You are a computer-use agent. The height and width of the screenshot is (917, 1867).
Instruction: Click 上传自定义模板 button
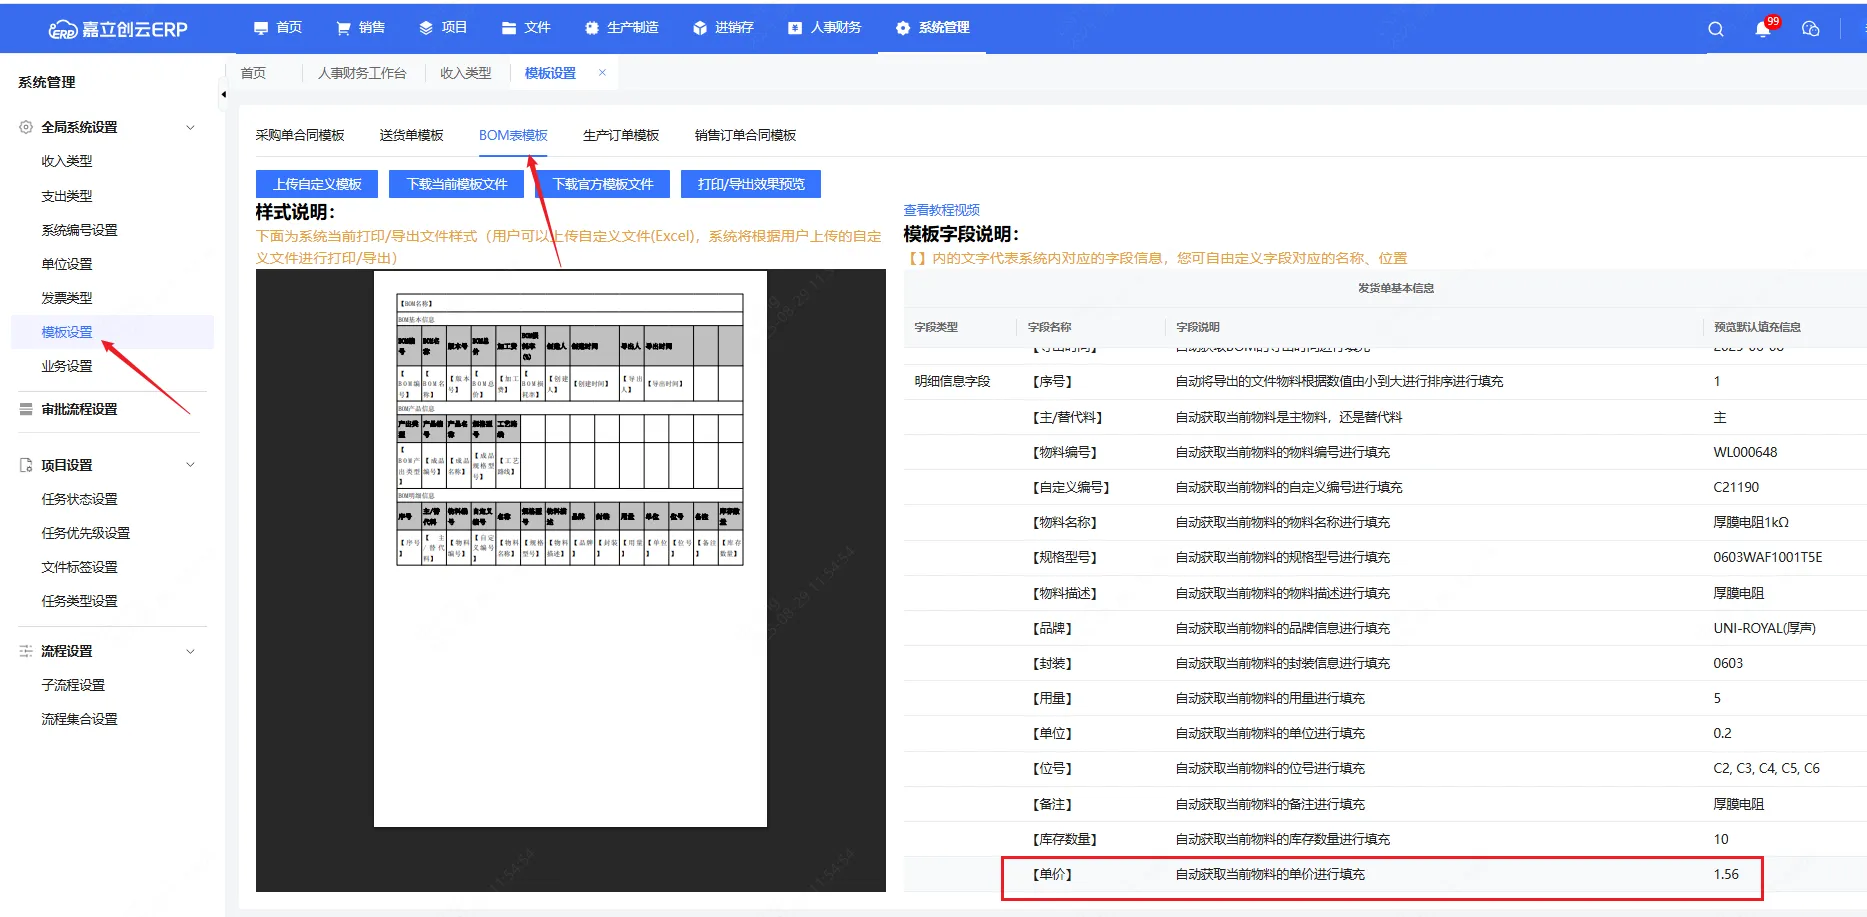tap(317, 184)
